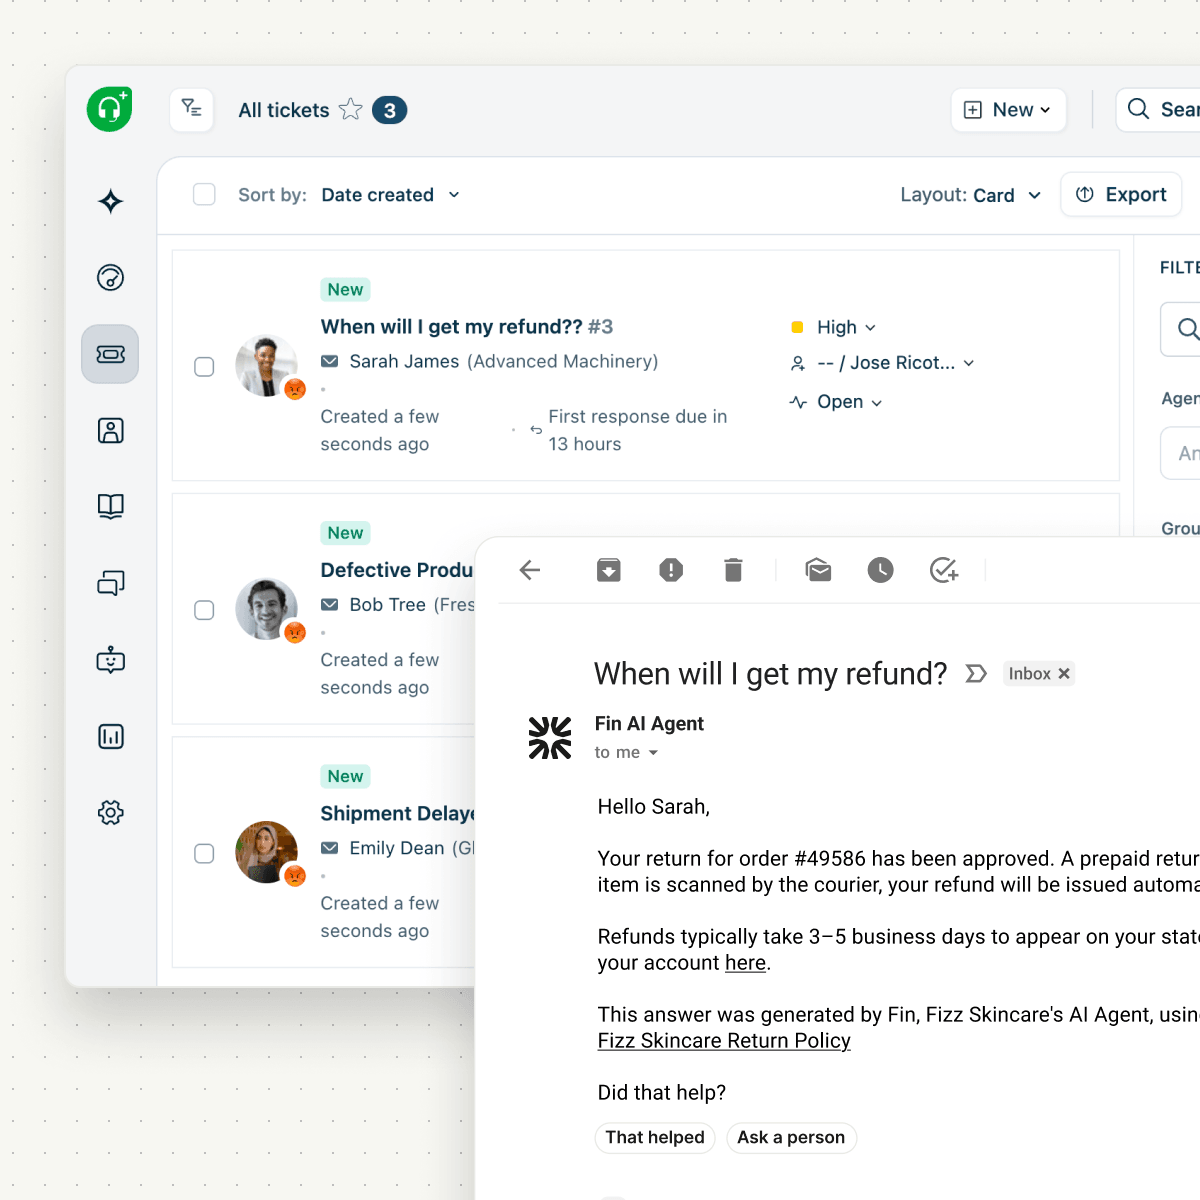Image resolution: width=1200 pixels, height=1200 pixels.
Task: Click the yellow High priority color square
Action: coord(797,327)
